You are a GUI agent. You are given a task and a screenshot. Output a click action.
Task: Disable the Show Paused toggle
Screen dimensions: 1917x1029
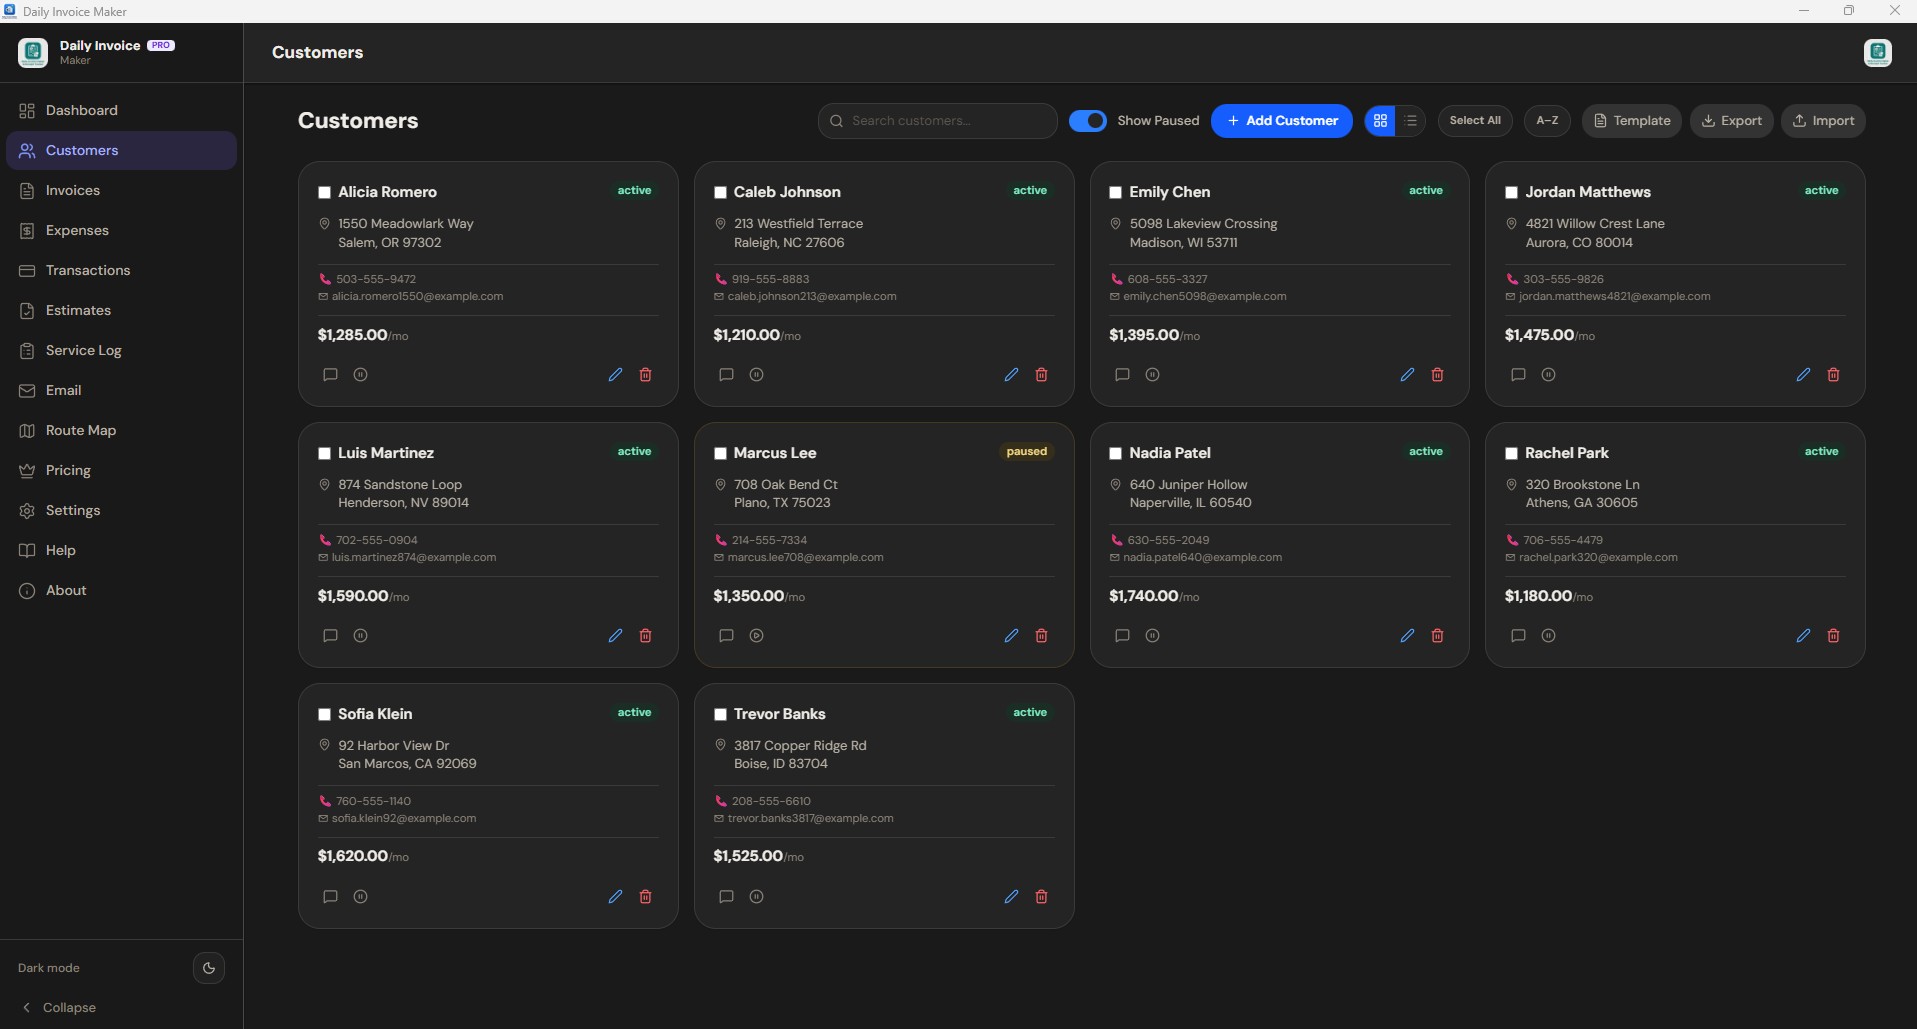click(x=1088, y=121)
